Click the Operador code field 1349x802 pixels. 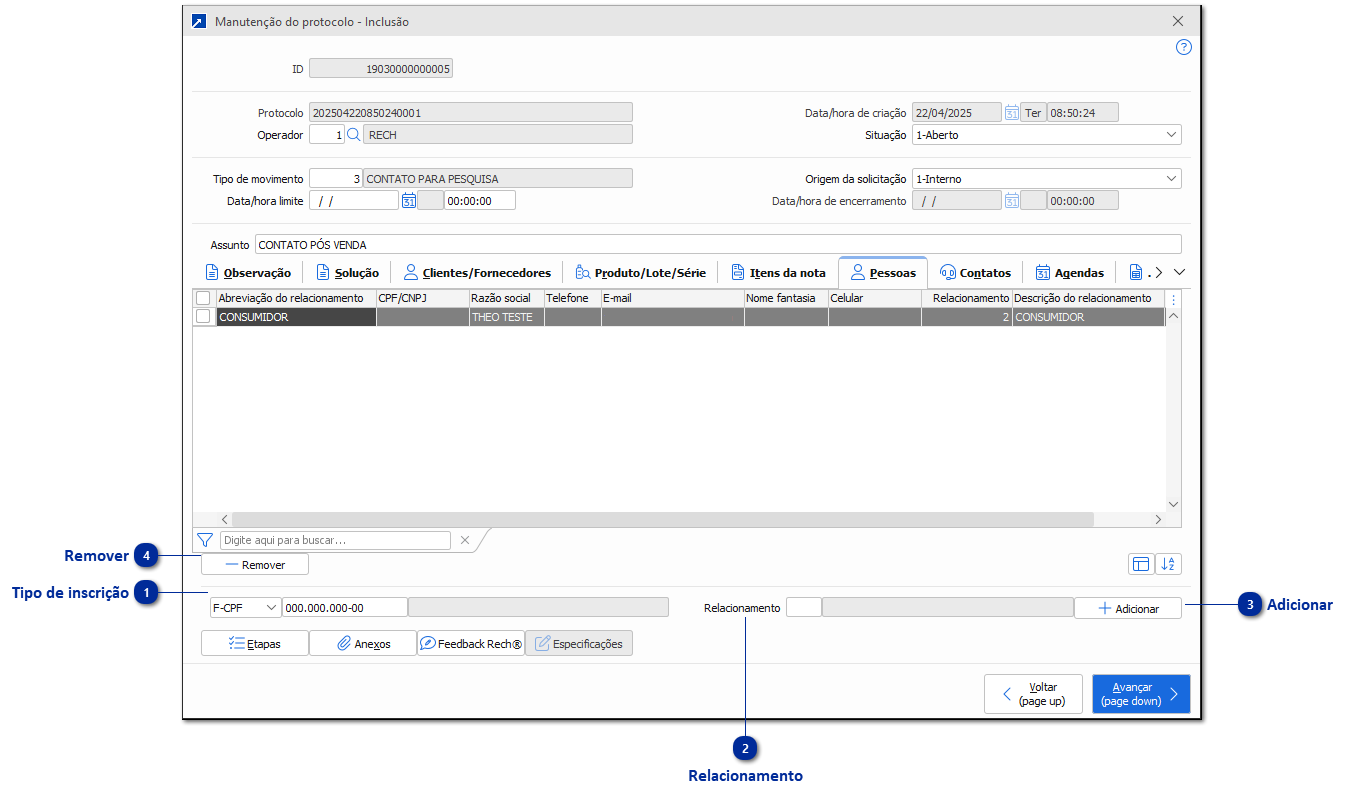click(x=327, y=134)
